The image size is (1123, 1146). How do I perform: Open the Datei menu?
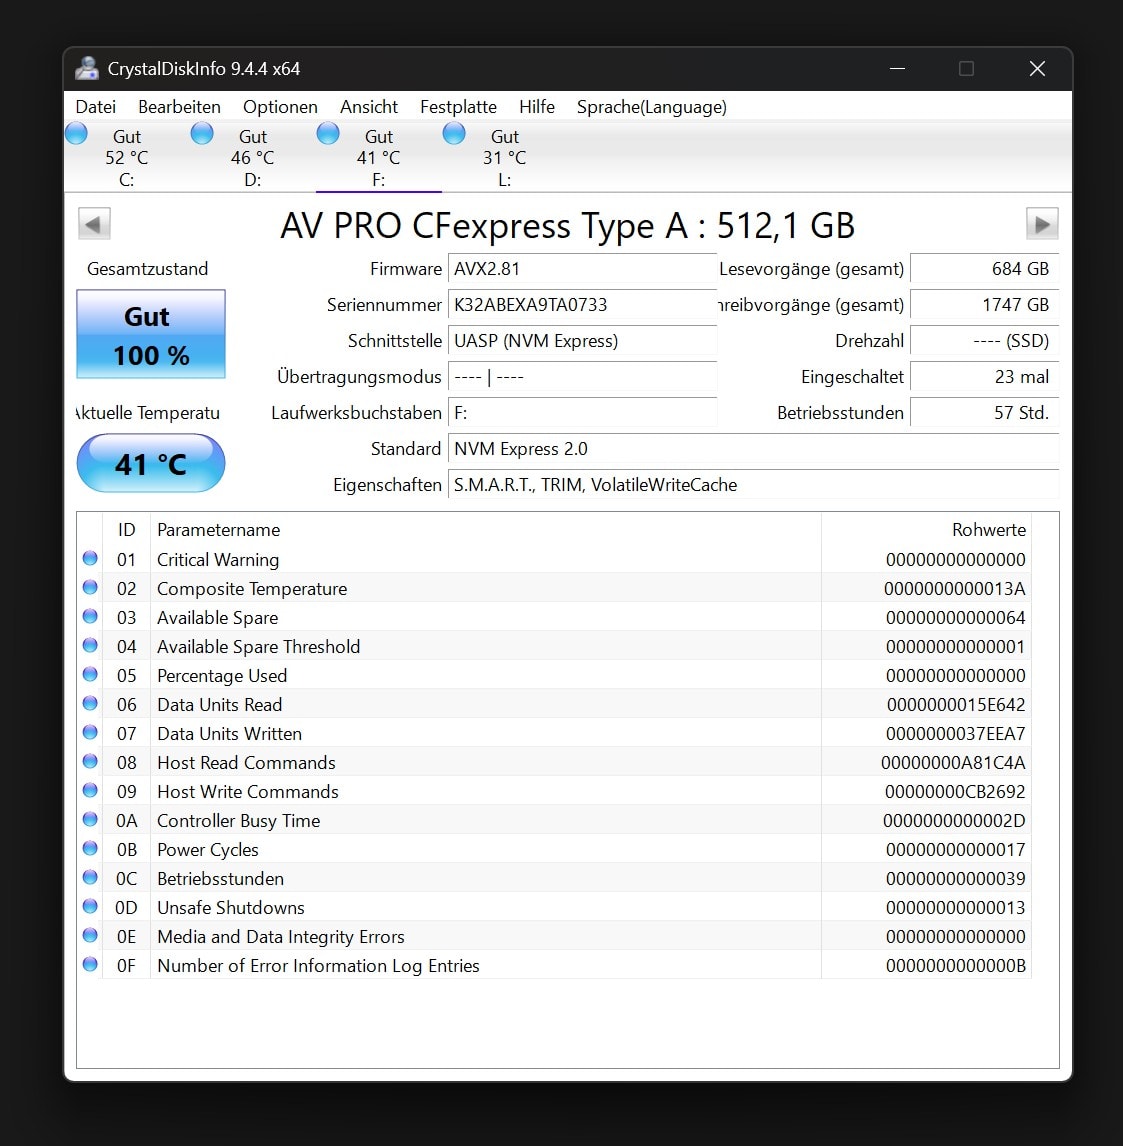[96, 107]
